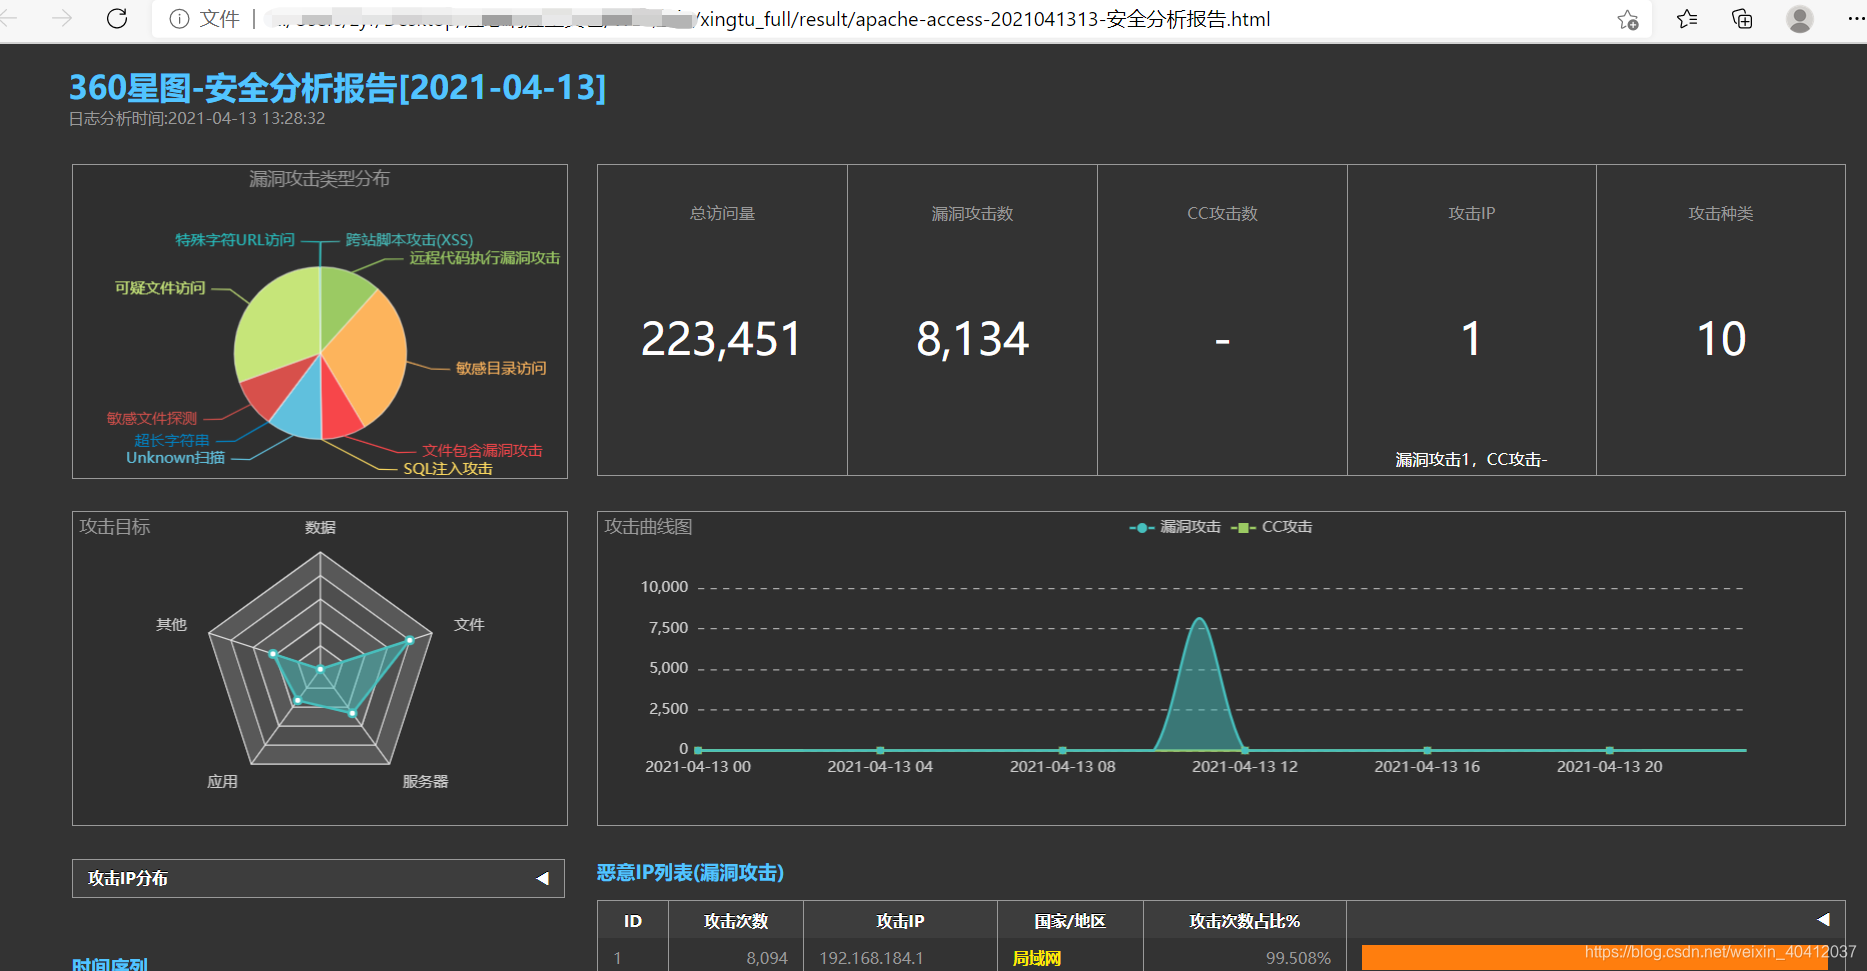Click the site info icon in address bar
The image size is (1867, 971).
click(179, 19)
